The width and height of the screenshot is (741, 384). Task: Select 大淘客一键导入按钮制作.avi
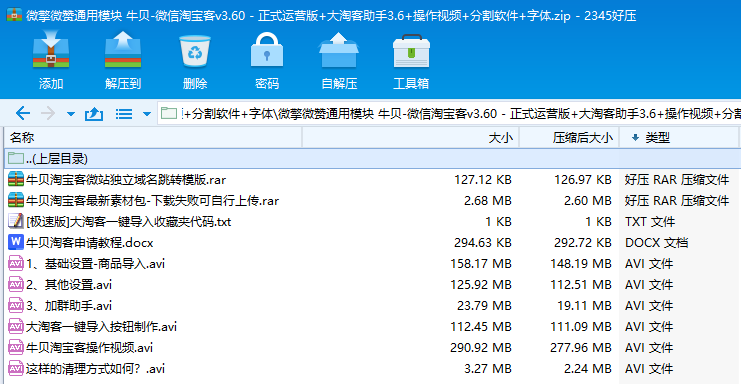[x=102, y=327]
